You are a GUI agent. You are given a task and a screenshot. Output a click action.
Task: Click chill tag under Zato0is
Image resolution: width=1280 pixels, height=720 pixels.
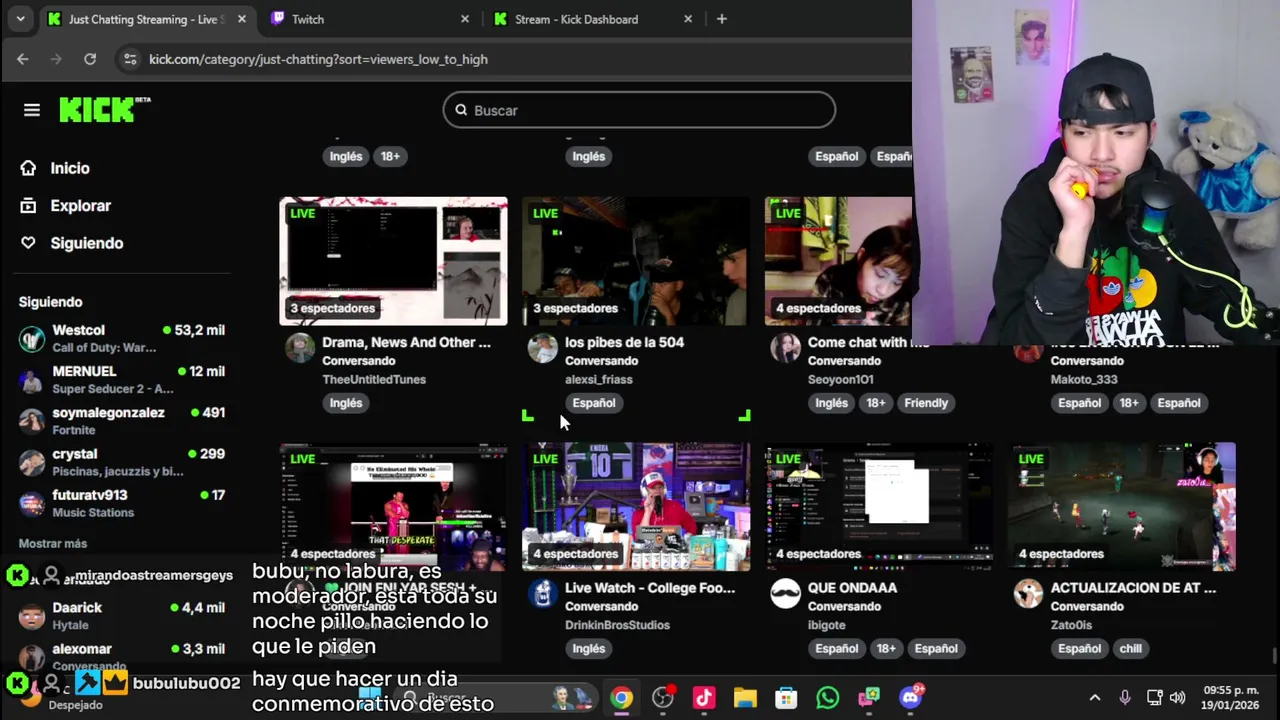click(x=1131, y=648)
